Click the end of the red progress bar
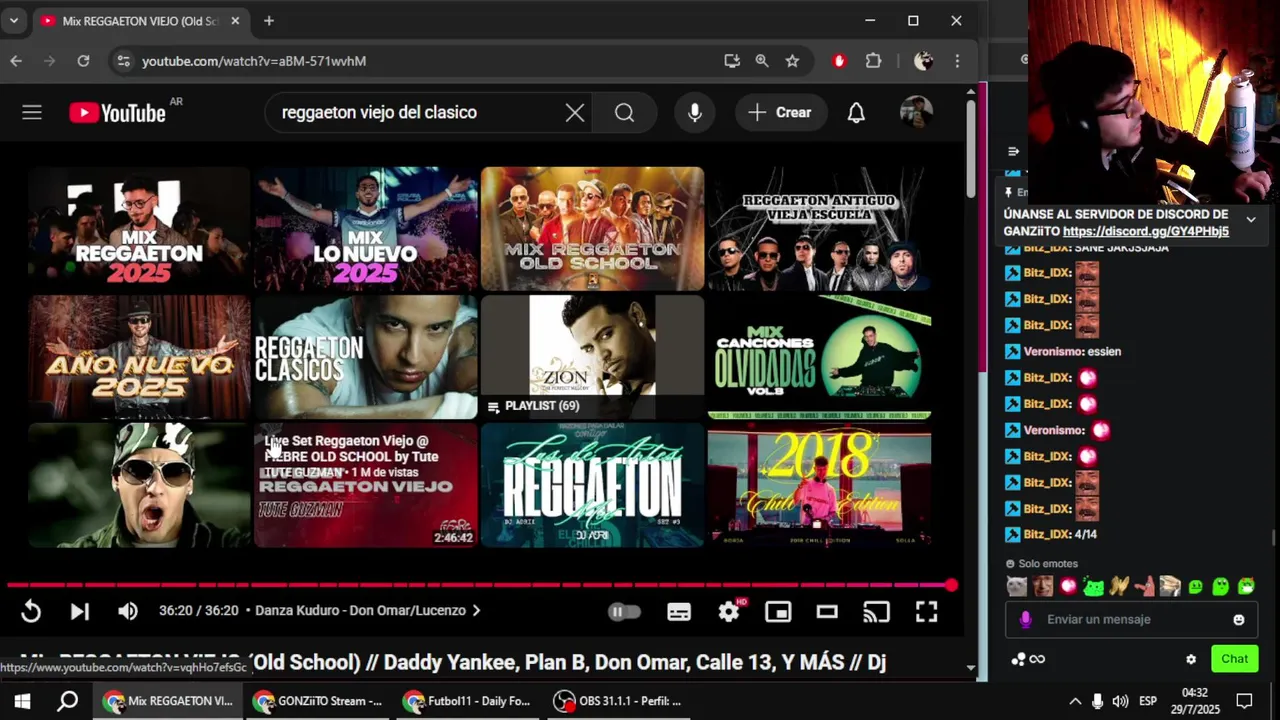 (951, 586)
